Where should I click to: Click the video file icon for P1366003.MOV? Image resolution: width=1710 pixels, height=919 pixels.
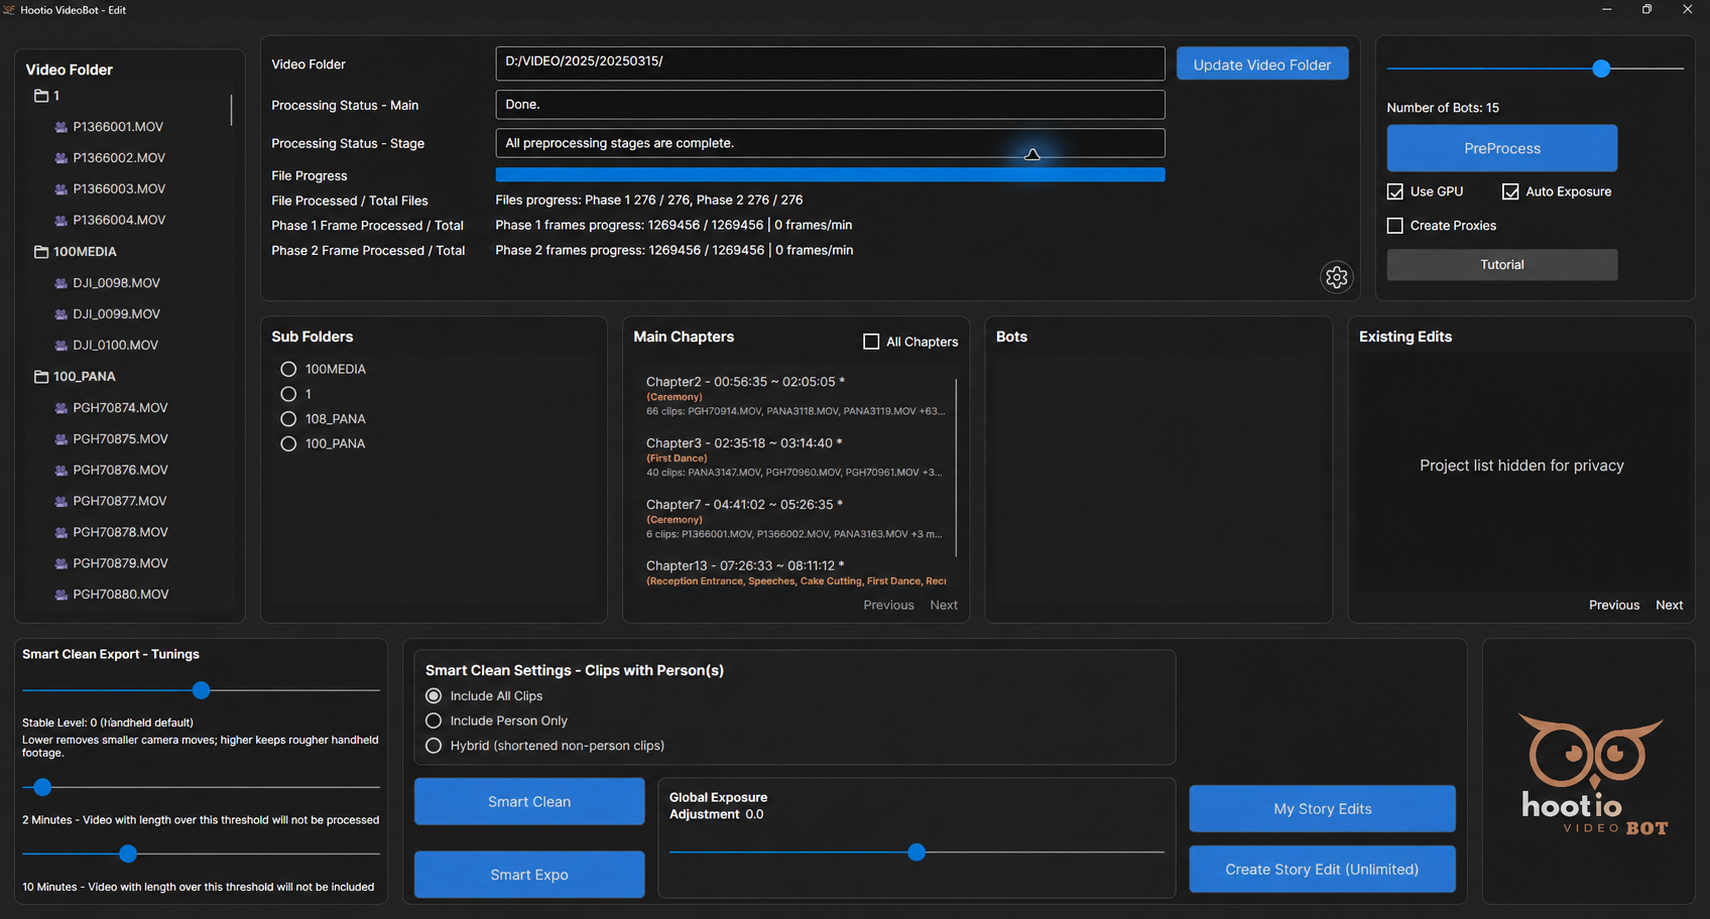tap(61, 189)
